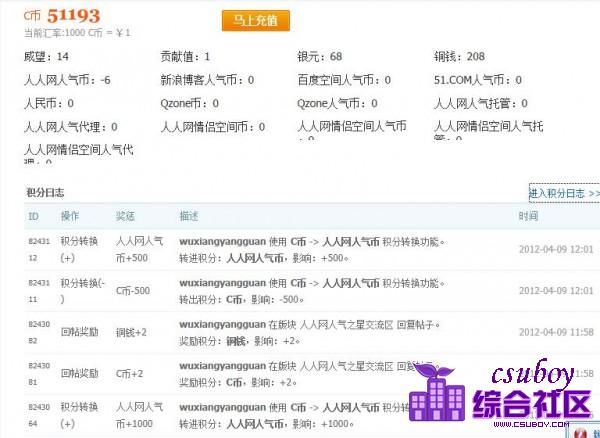600x438 pixels.
Task: Click the 人人网人气币+500 reward cell
Action: (138, 249)
